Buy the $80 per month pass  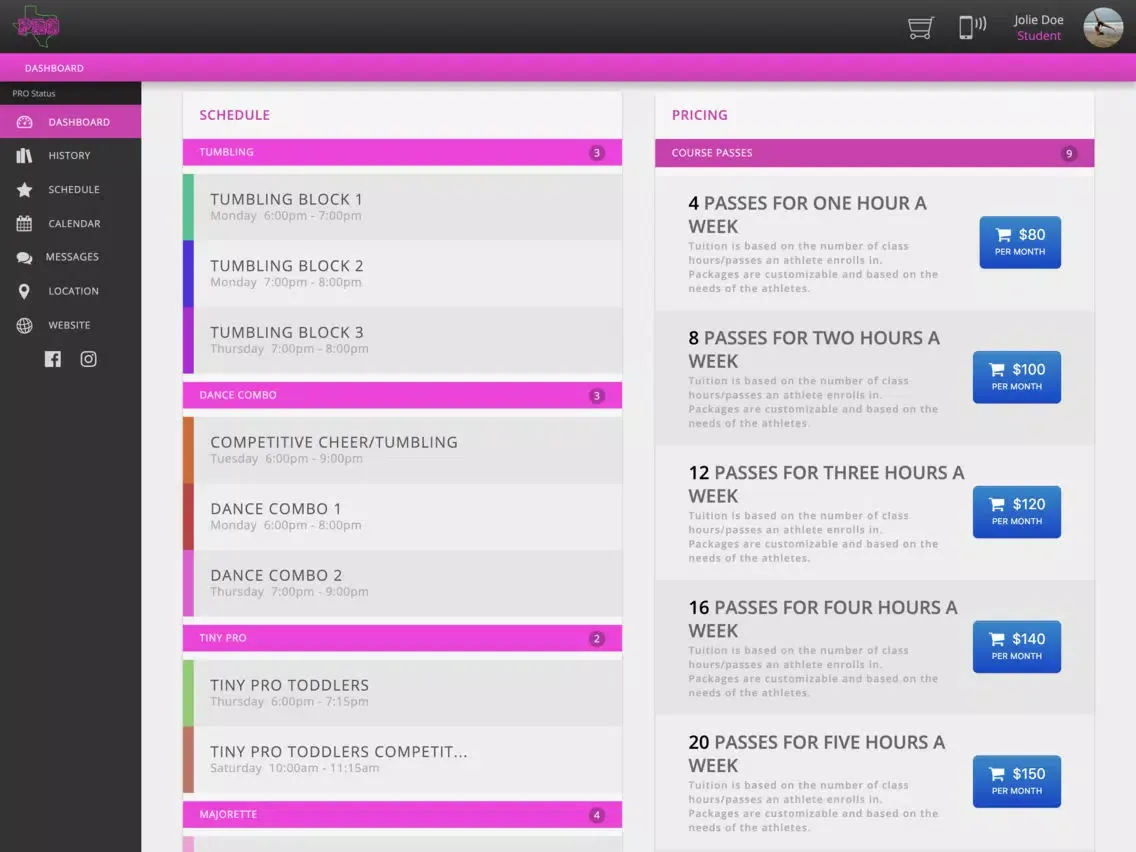[1020, 242]
